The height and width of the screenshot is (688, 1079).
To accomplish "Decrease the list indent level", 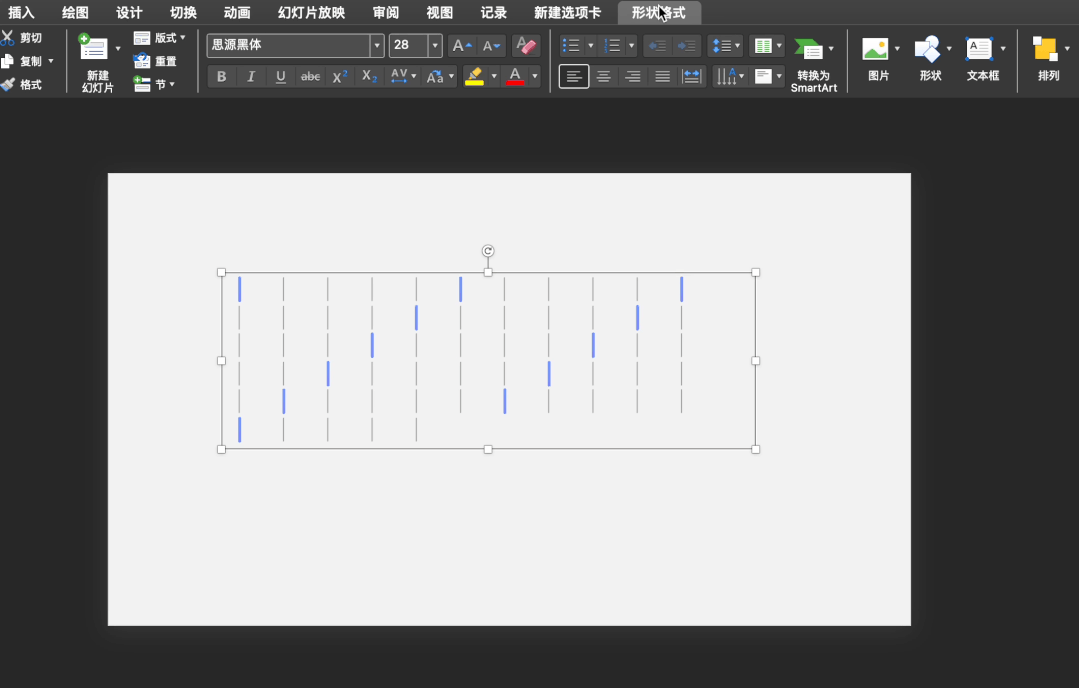I will click(658, 46).
